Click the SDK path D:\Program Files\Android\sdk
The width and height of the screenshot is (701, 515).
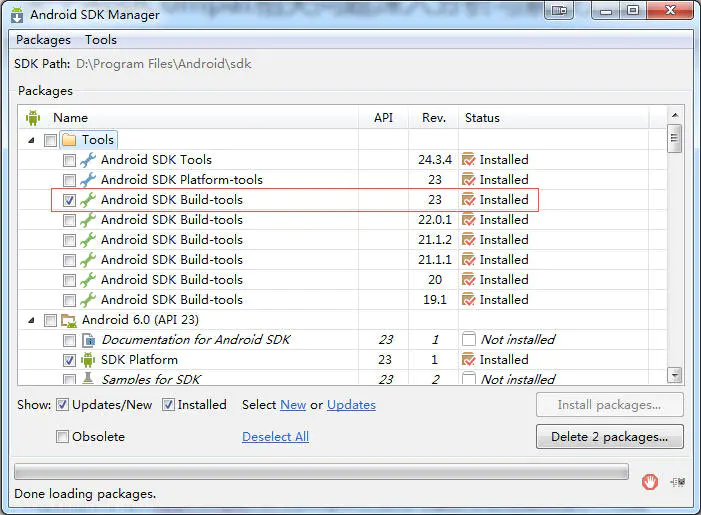click(164, 64)
